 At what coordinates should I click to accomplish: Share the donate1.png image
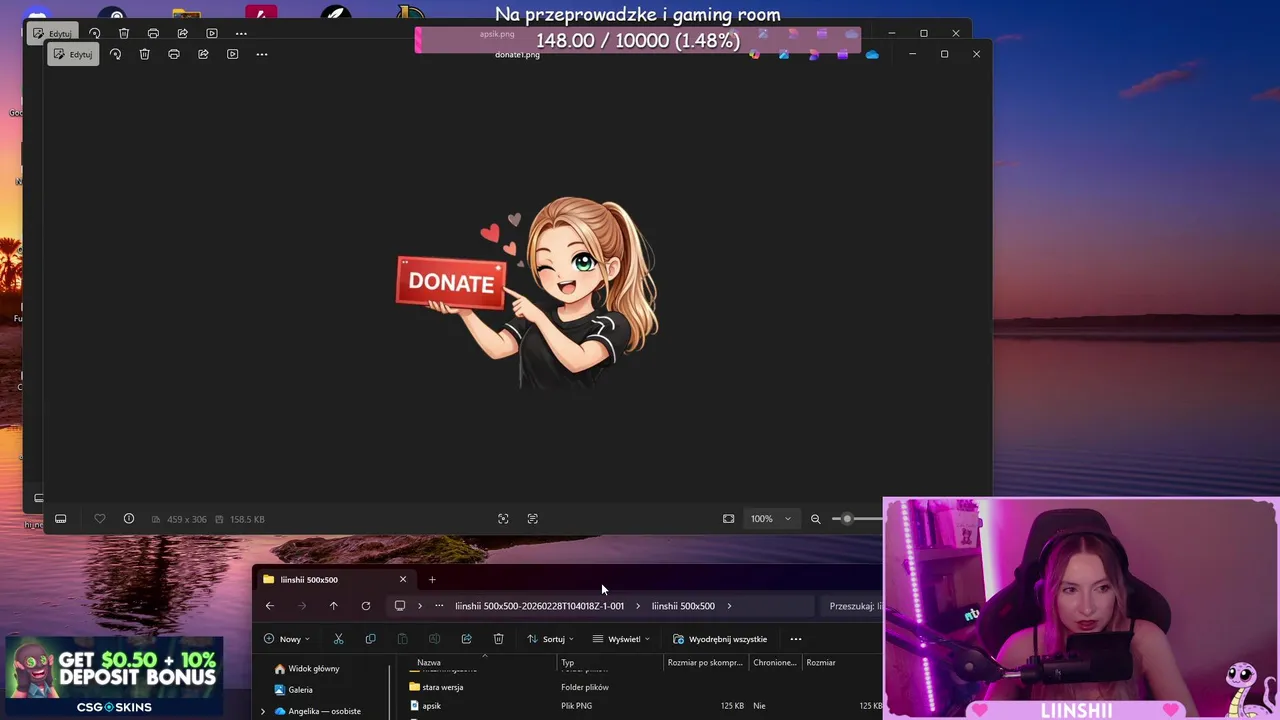coord(203,54)
